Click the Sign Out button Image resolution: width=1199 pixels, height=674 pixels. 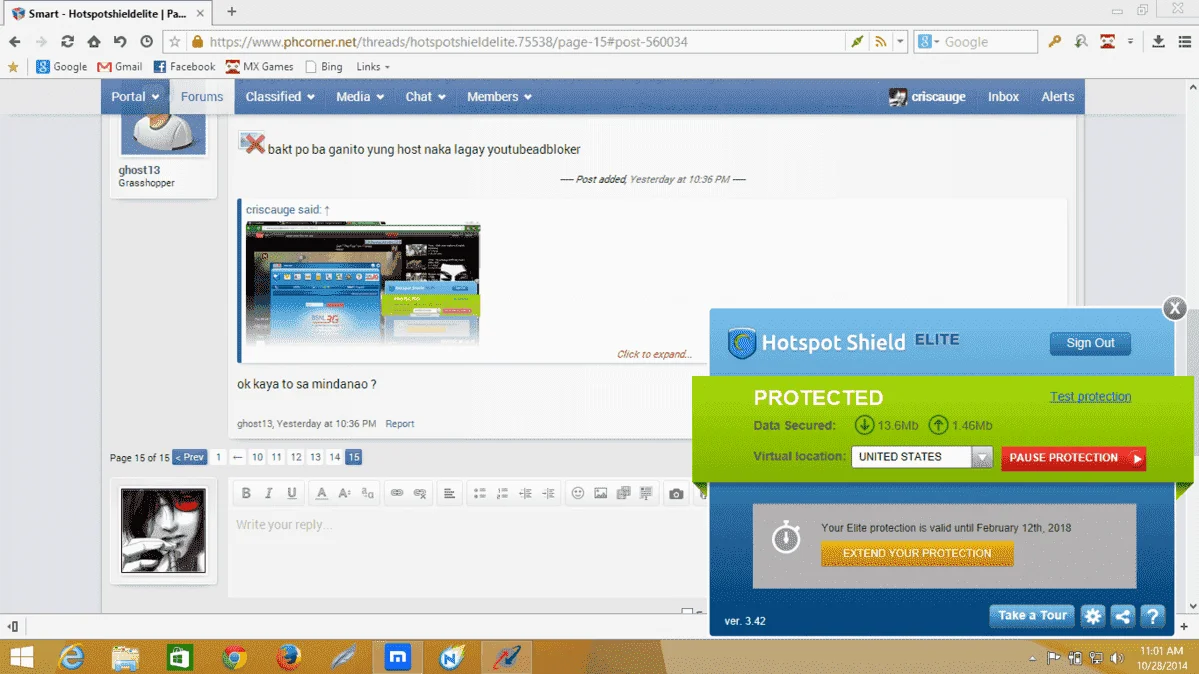[1090, 343]
